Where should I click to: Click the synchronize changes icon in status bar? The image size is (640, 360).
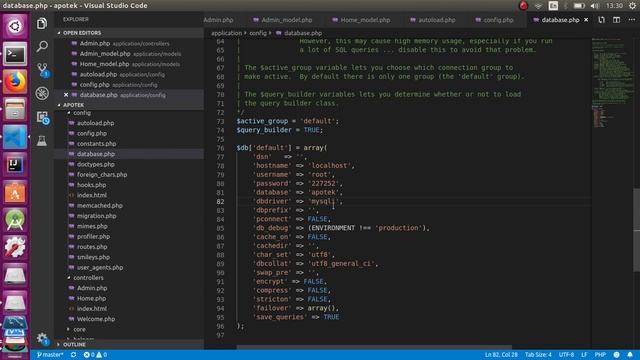(x=73, y=355)
